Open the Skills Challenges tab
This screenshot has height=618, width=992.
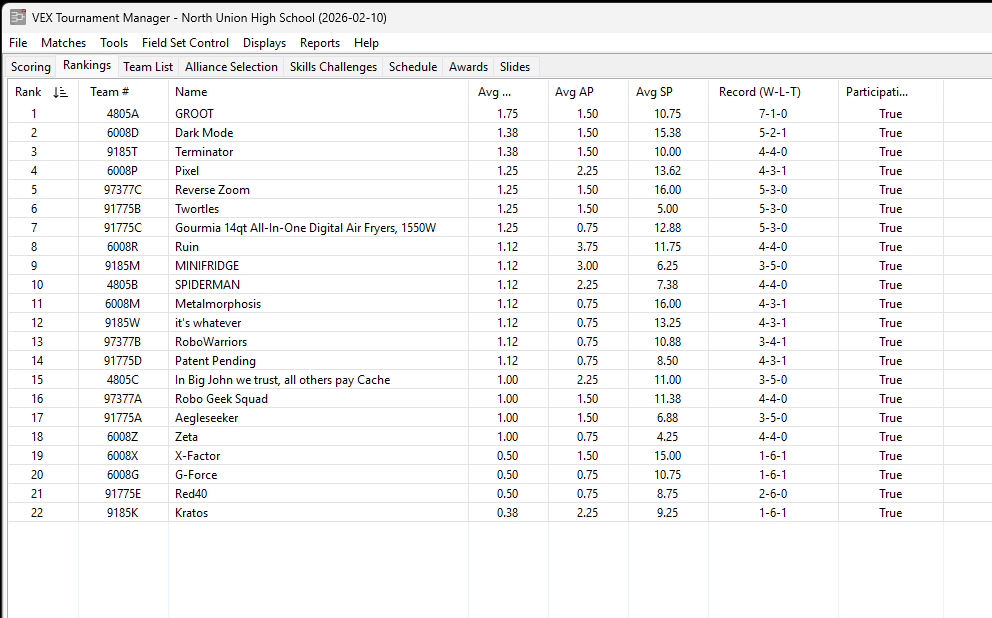pos(333,67)
